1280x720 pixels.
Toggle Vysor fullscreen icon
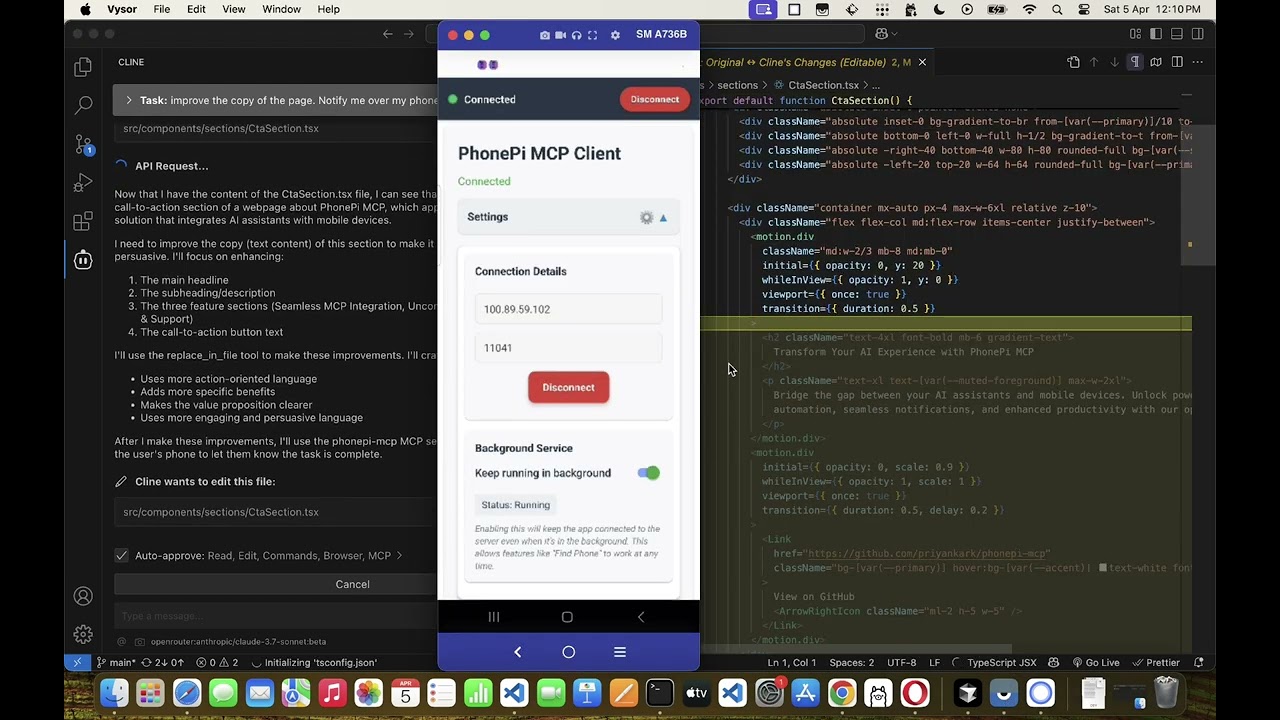click(x=592, y=35)
